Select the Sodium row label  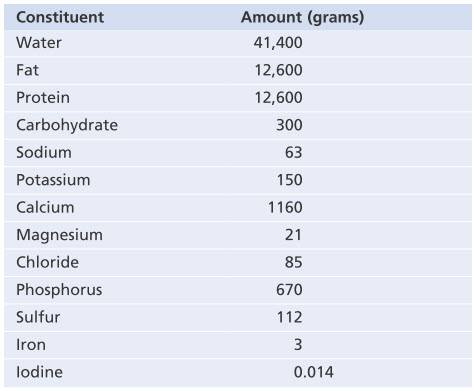(x=44, y=153)
